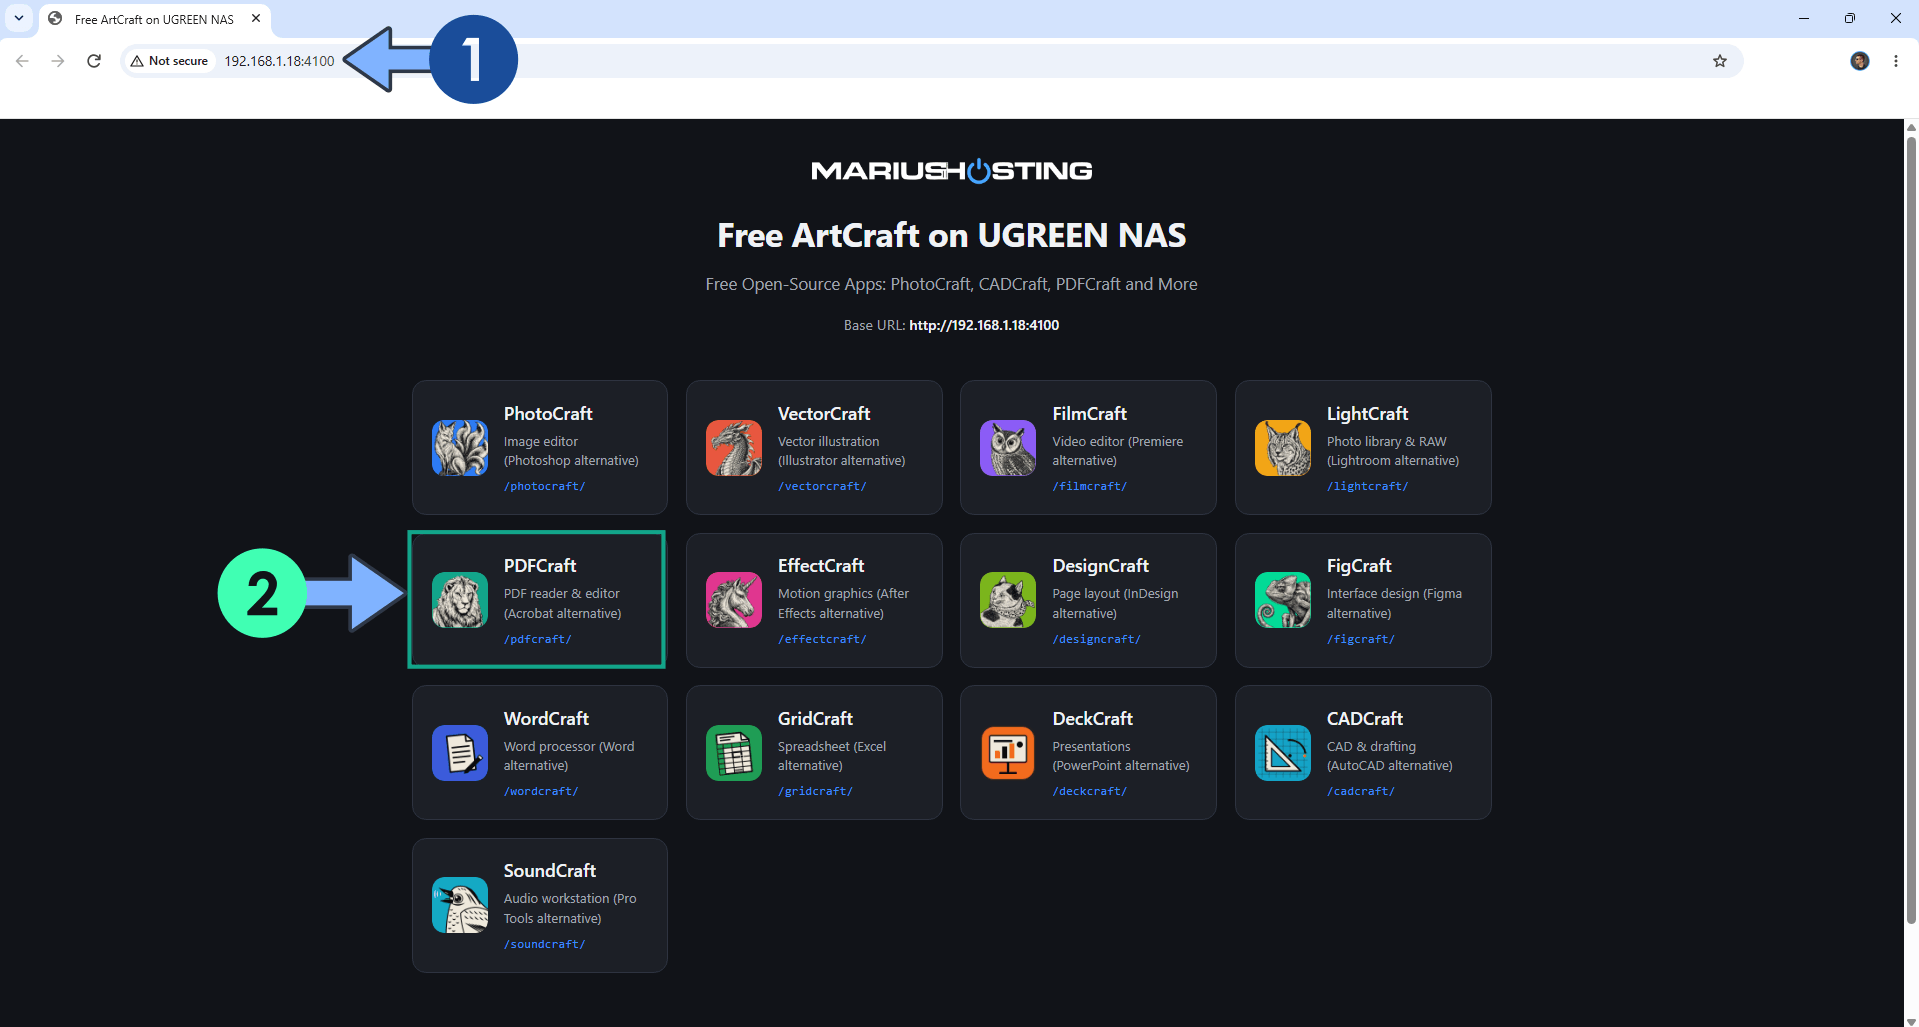
Task: Open the Chrome three-dot menu
Action: [1896, 61]
